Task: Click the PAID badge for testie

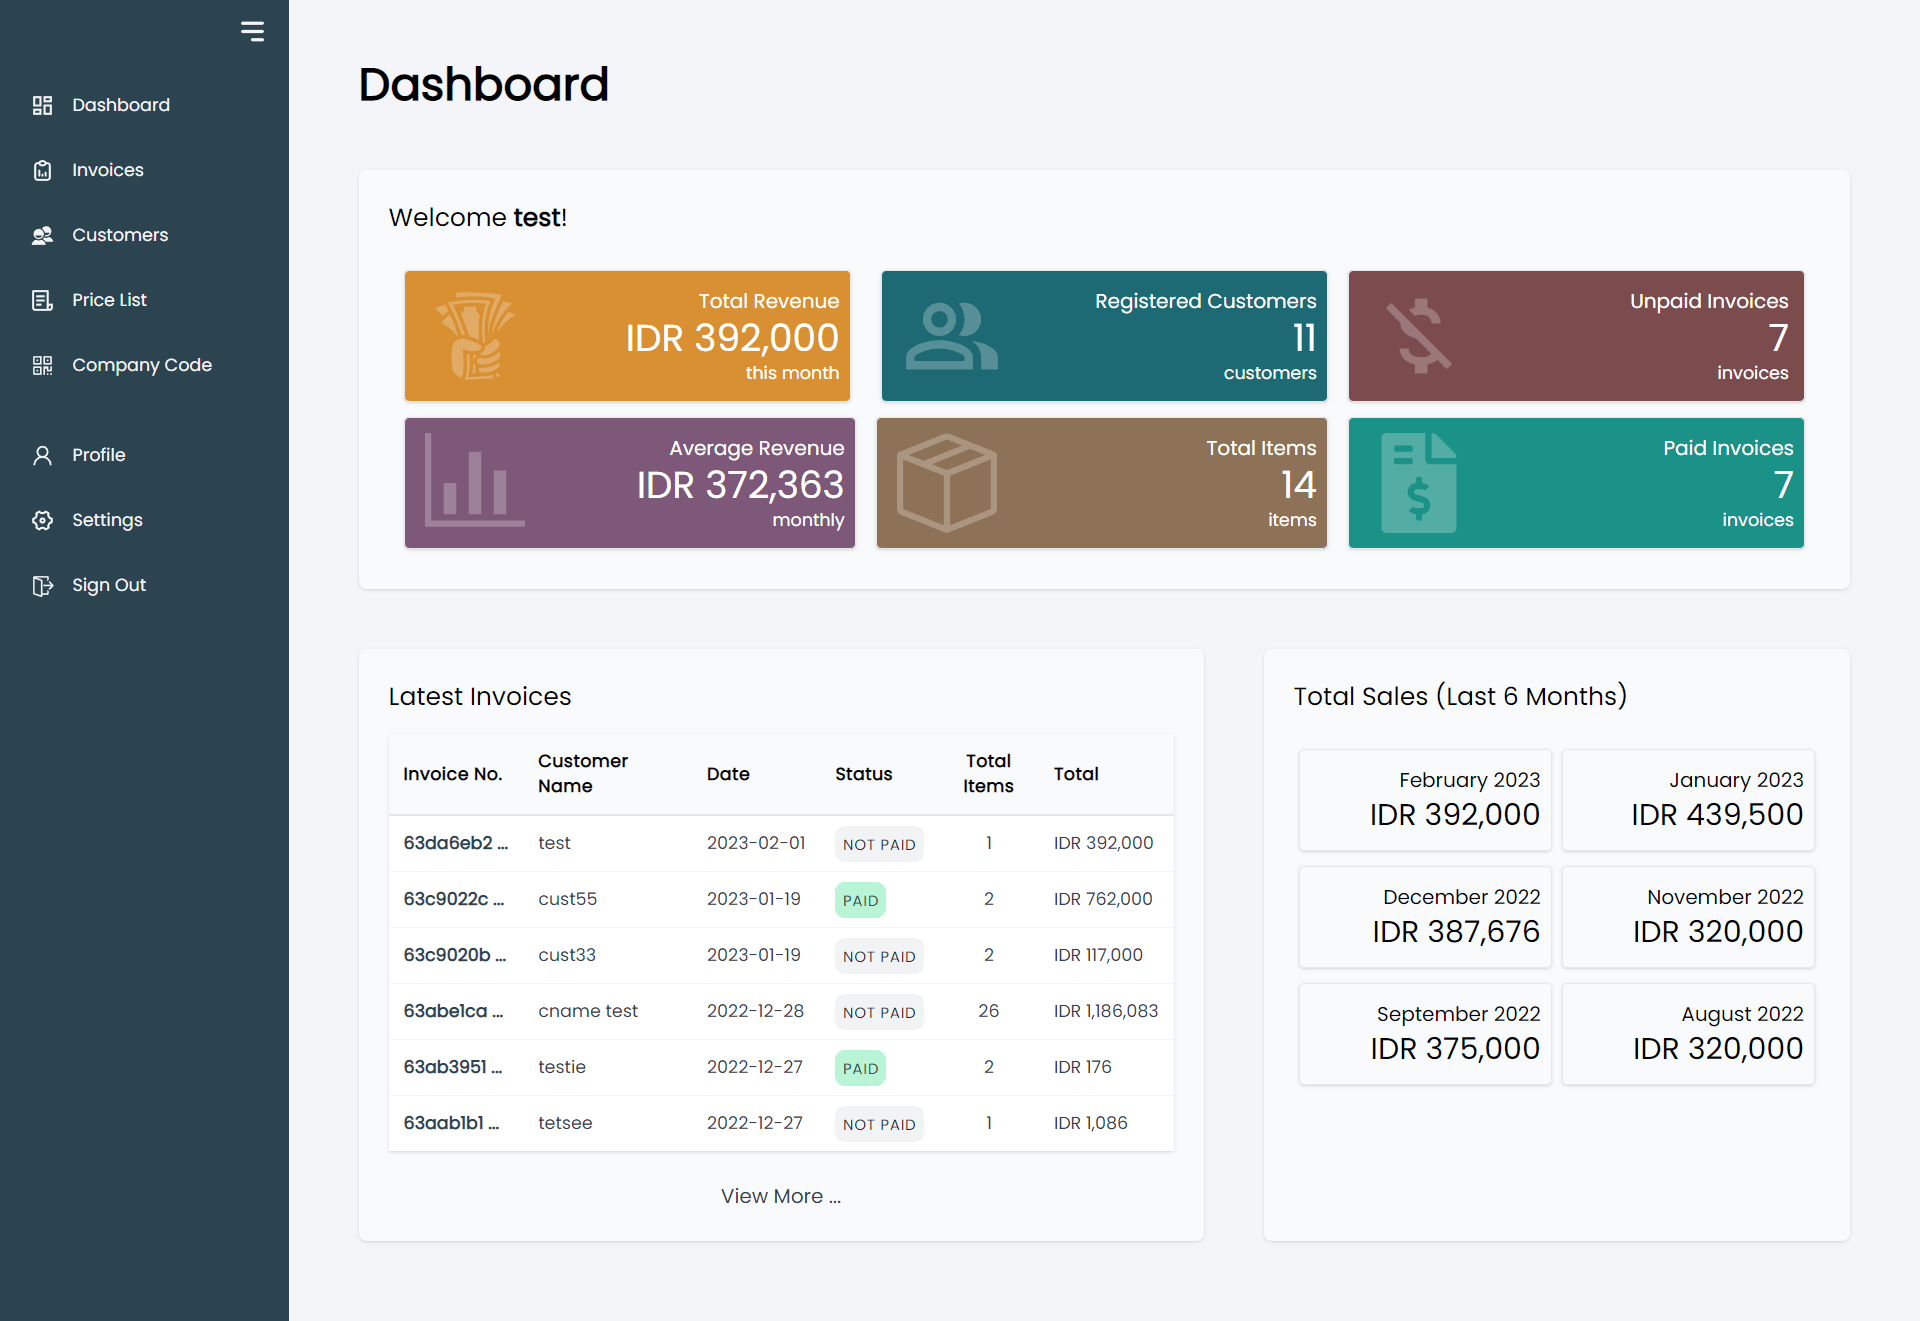Action: [860, 1068]
